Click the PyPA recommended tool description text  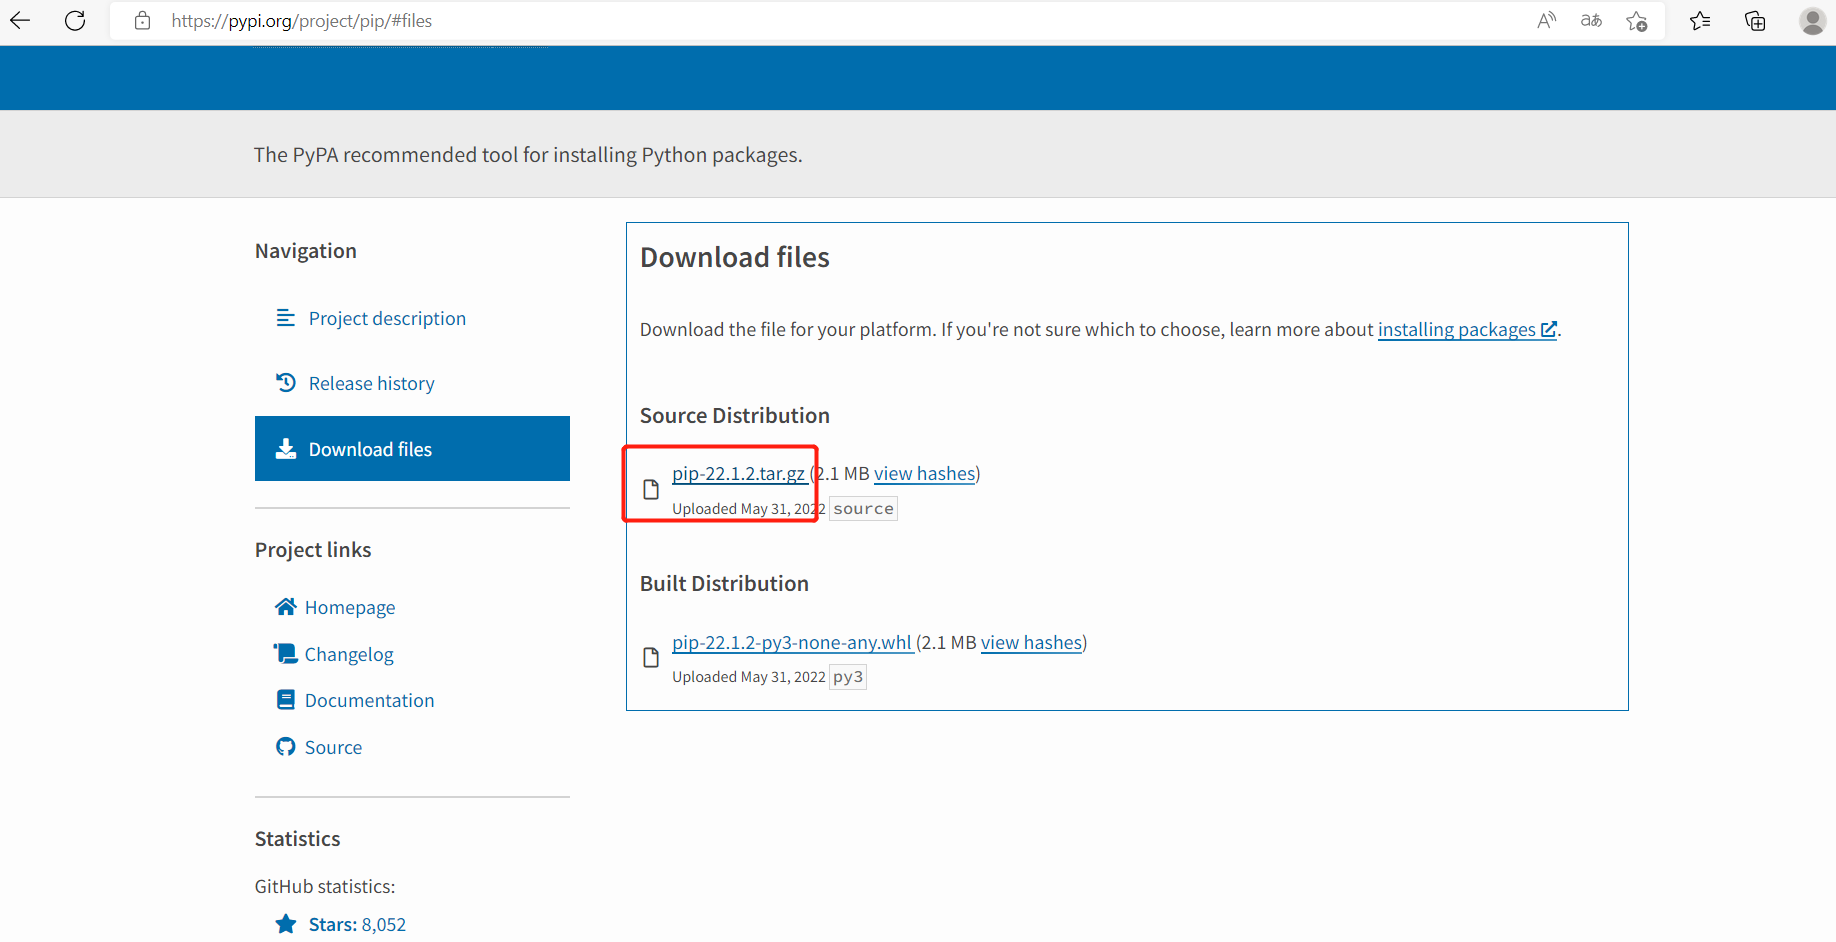528,154
